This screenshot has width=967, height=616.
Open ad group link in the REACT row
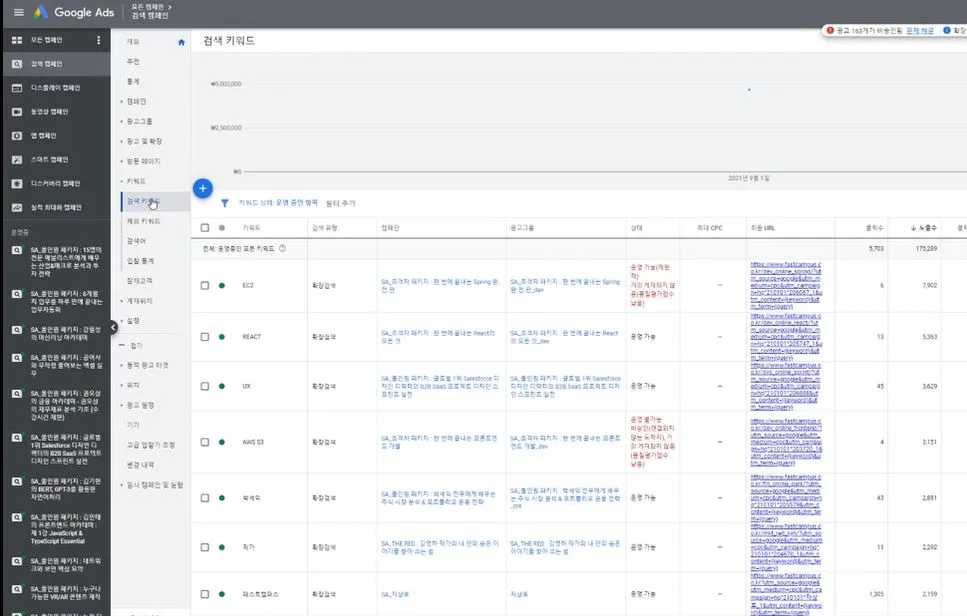(564, 337)
